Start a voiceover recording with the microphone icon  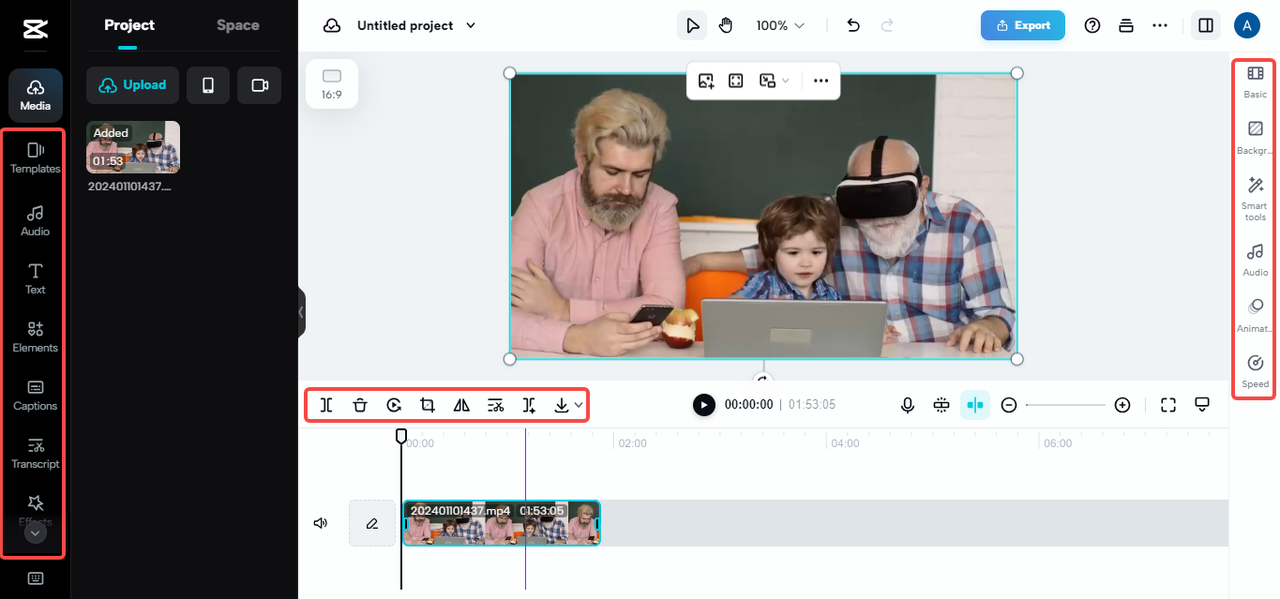[907, 405]
